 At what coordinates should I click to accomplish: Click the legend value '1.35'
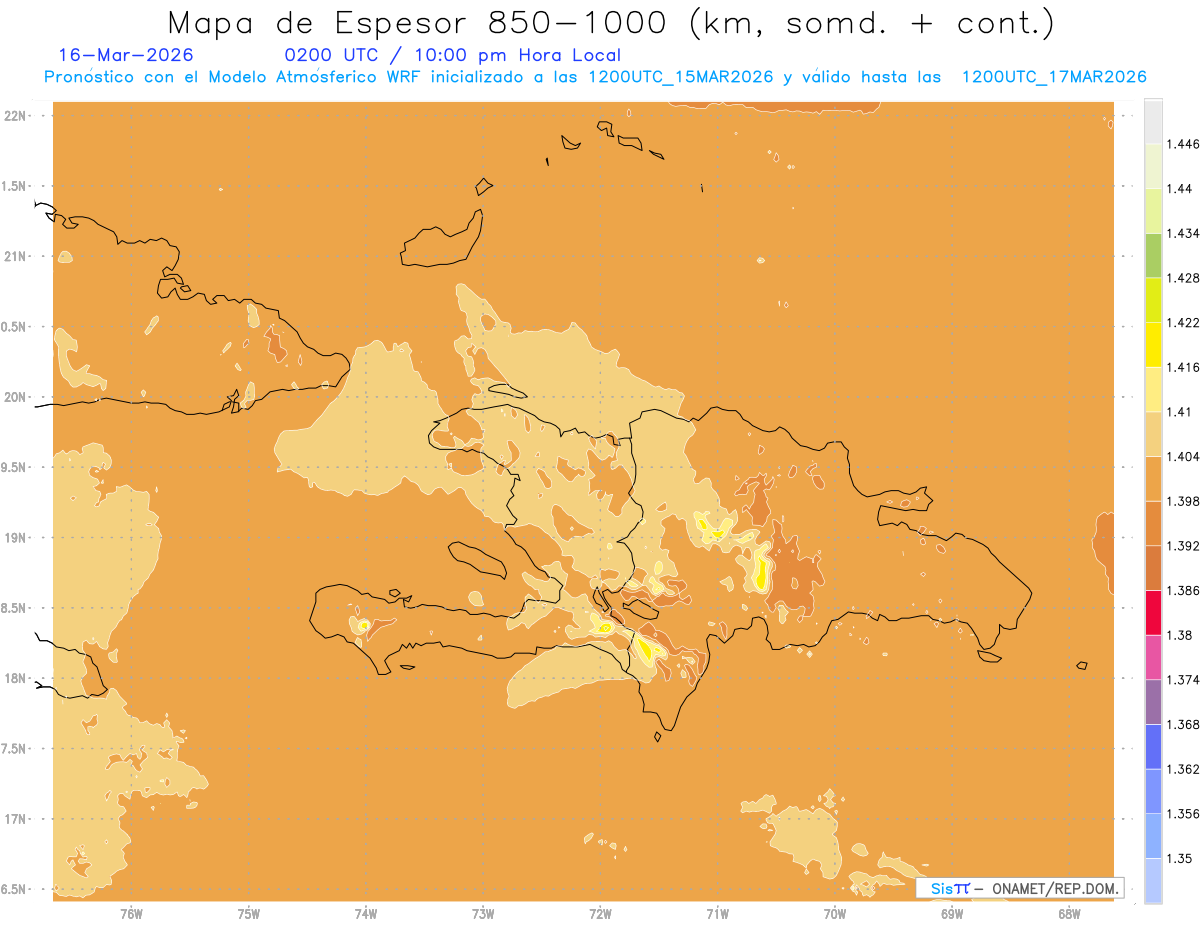click(1179, 859)
